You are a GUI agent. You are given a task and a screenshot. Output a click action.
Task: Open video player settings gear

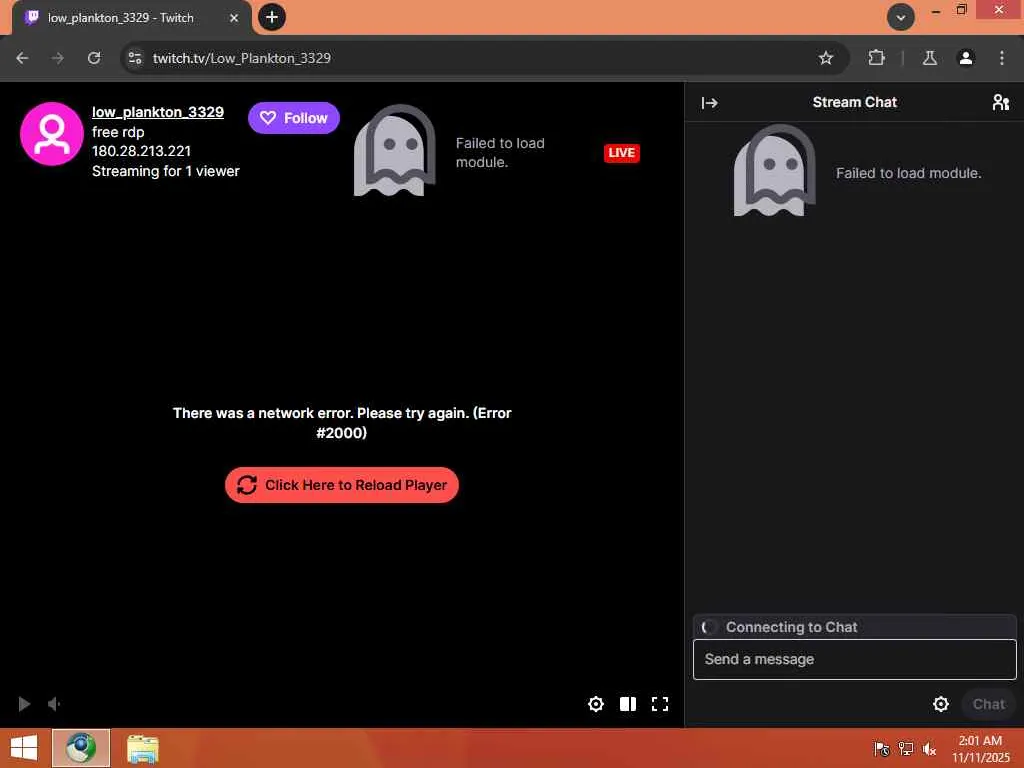(x=596, y=704)
